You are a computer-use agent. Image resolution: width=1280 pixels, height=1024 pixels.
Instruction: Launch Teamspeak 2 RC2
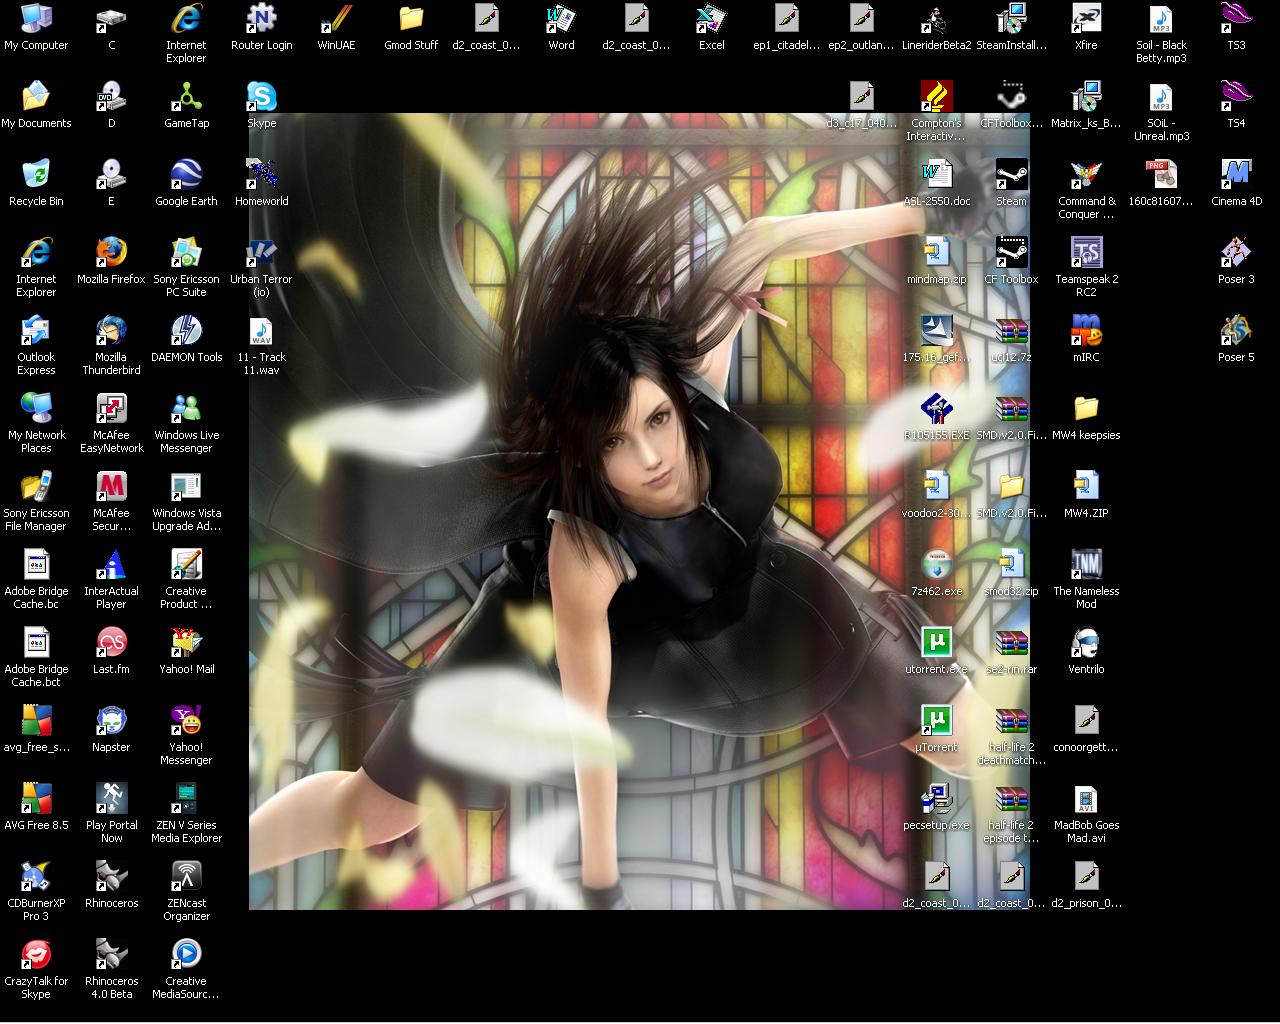coord(1086,253)
